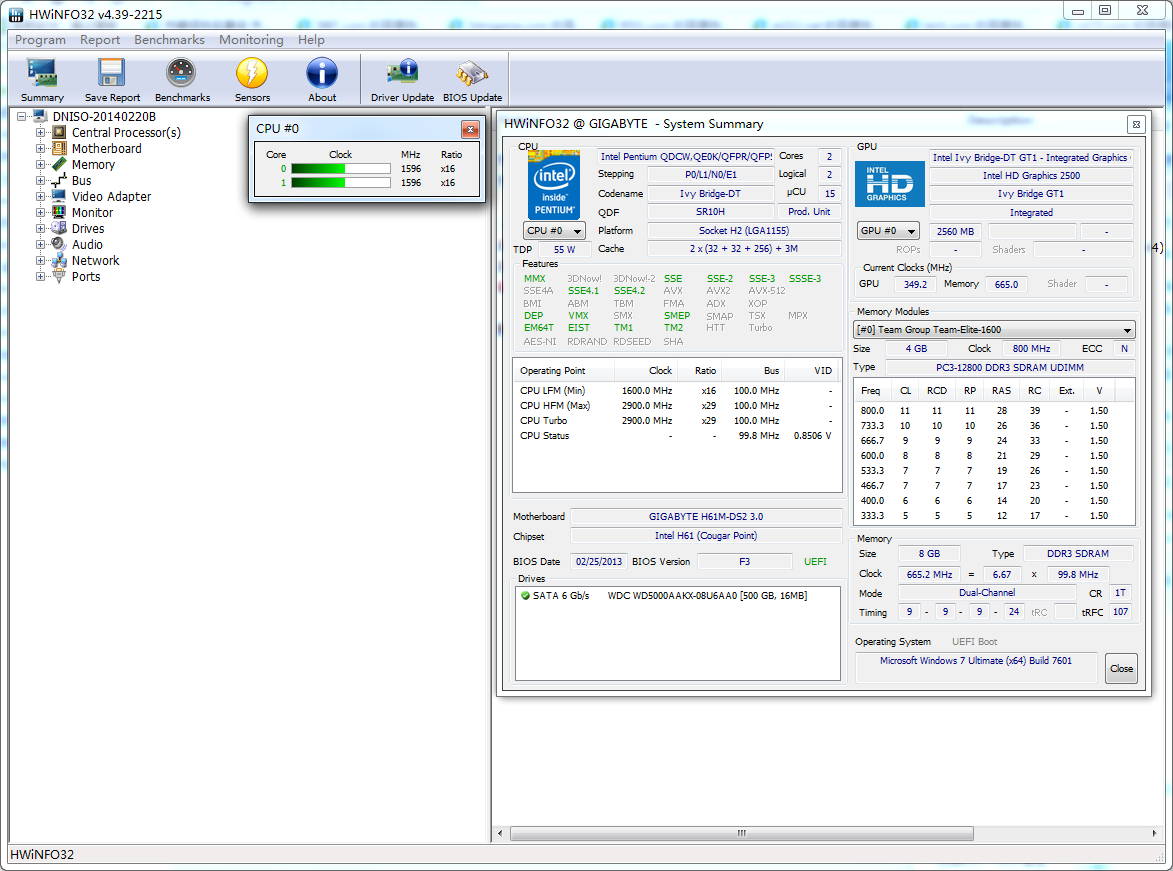Open the Monitoring menu
Viewport: 1173px width, 871px height.
(x=251, y=40)
